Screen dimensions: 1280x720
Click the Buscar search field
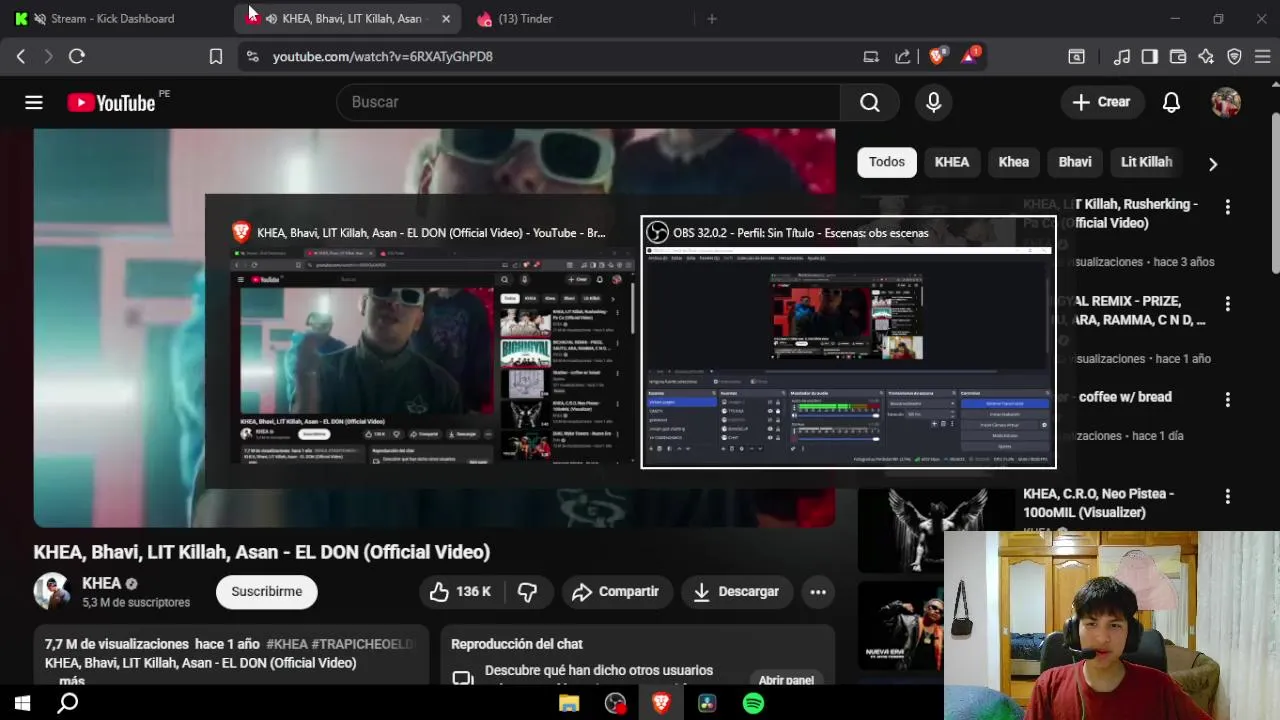pos(590,102)
